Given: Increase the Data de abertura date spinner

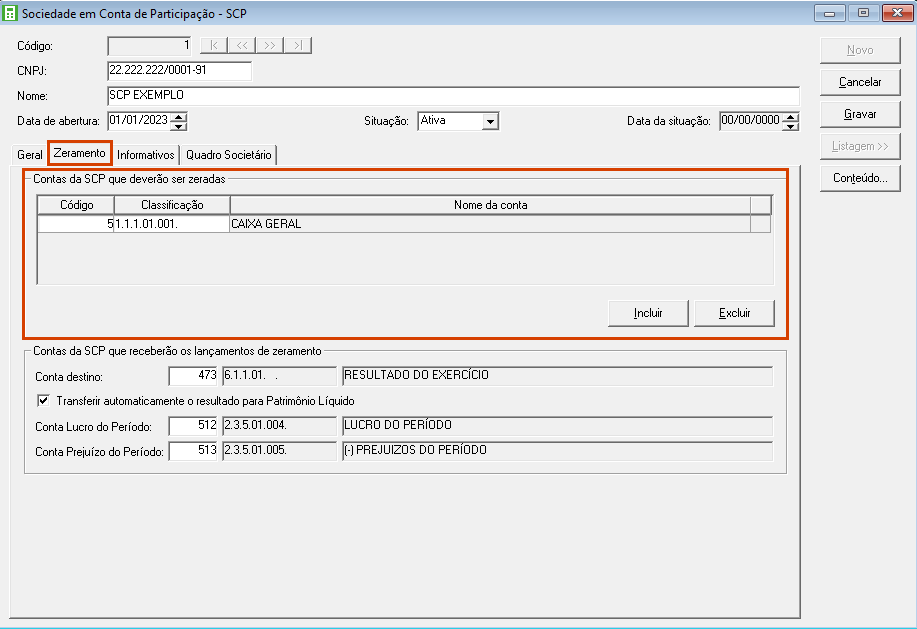Looking at the screenshot, I should tap(179, 116).
